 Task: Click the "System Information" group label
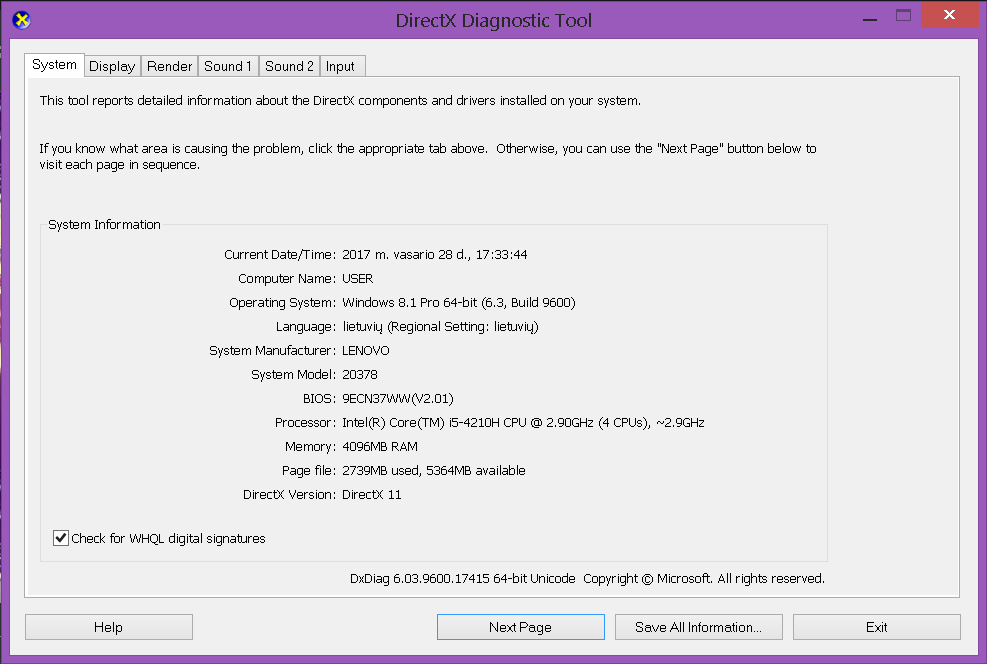104,225
